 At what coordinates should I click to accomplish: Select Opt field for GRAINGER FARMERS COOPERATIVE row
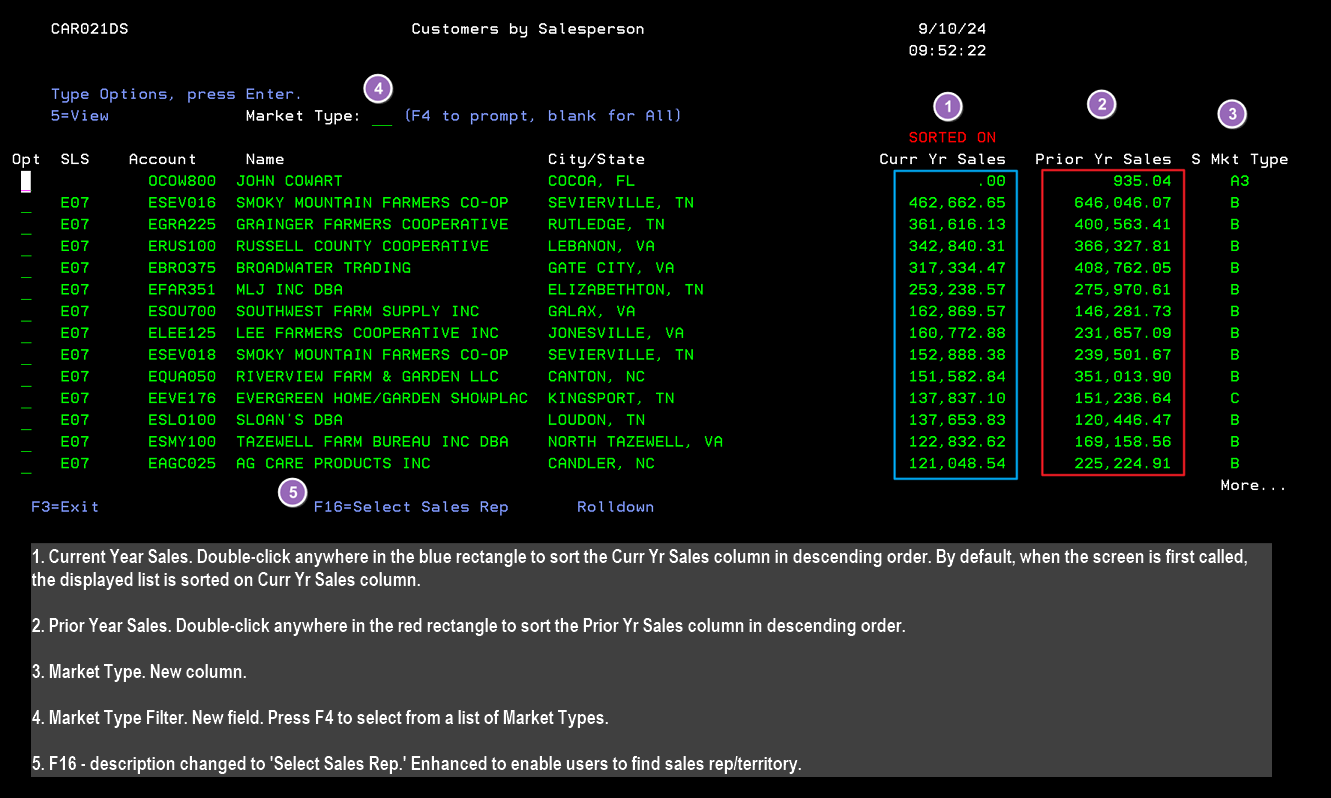click(x=26, y=226)
